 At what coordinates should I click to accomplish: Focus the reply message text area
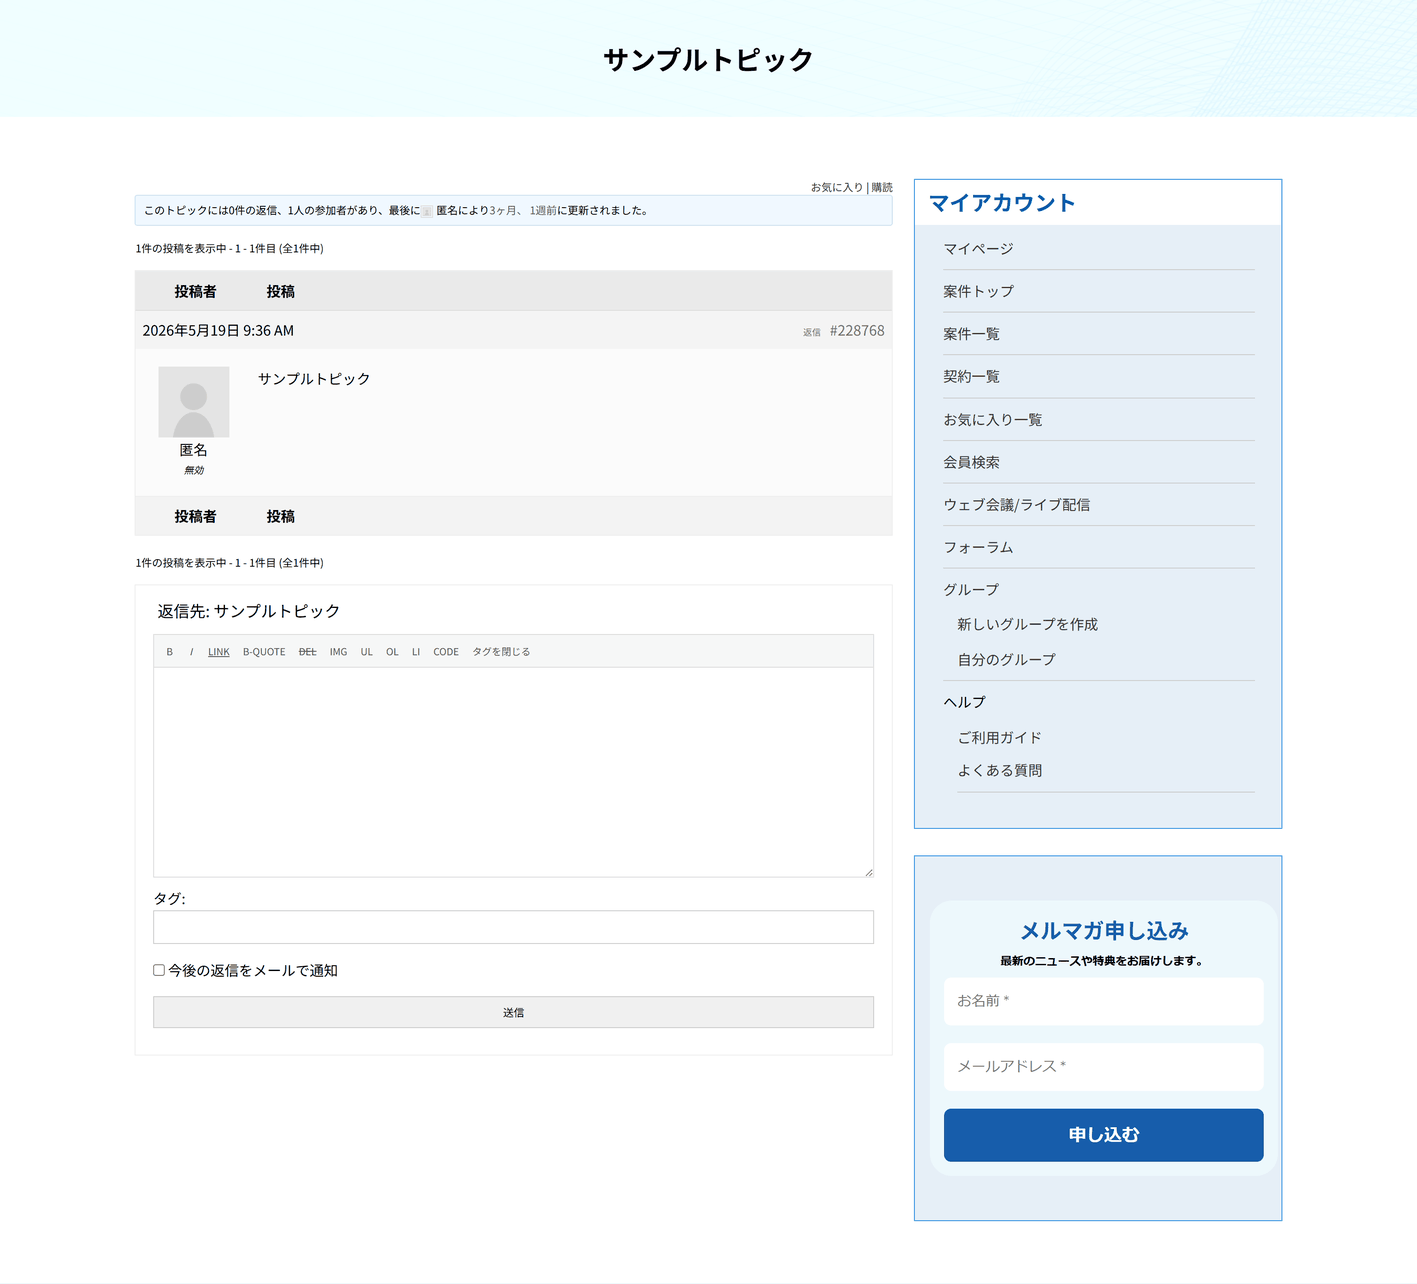513,772
